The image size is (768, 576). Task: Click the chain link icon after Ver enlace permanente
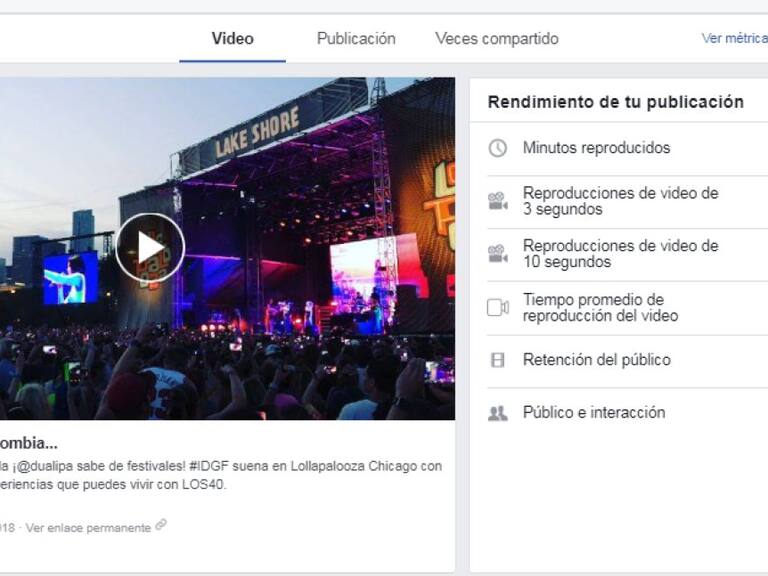[161, 525]
